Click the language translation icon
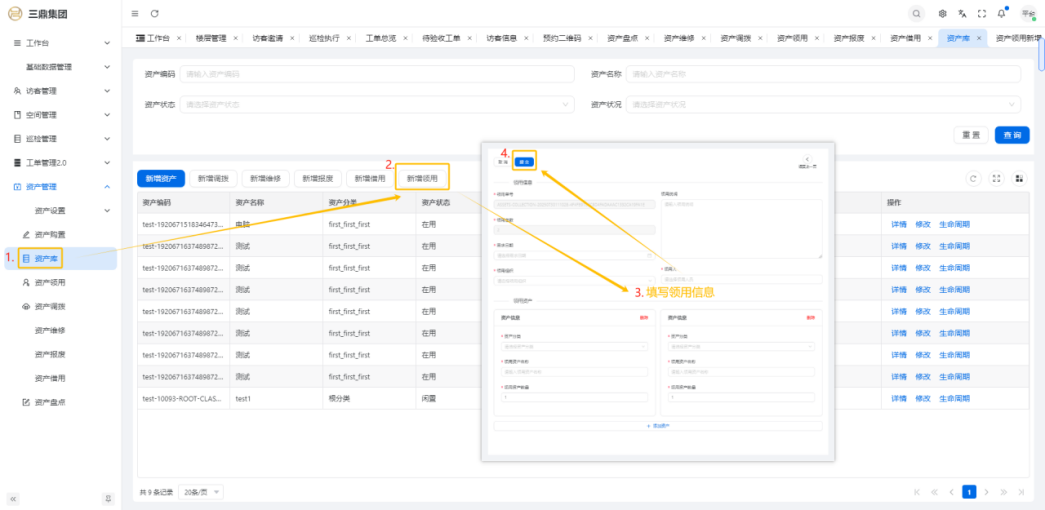Image resolution: width=1045 pixels, height=510 pixels. (962, 13)
